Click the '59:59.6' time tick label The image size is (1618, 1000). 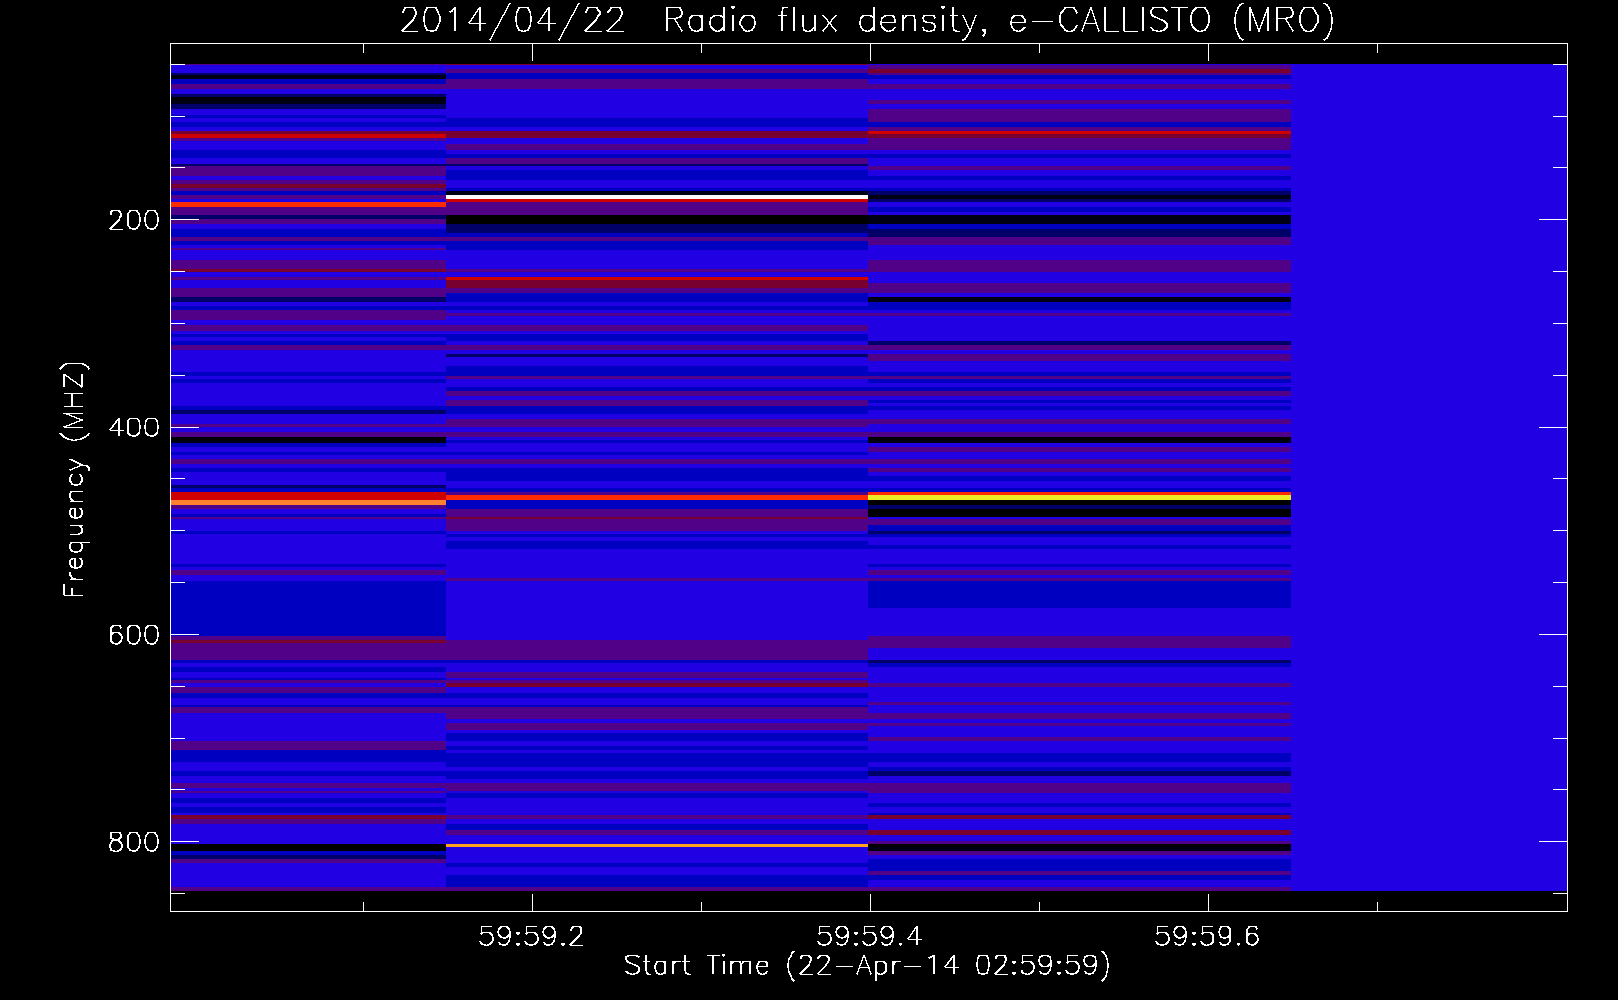click(1207, 936)
